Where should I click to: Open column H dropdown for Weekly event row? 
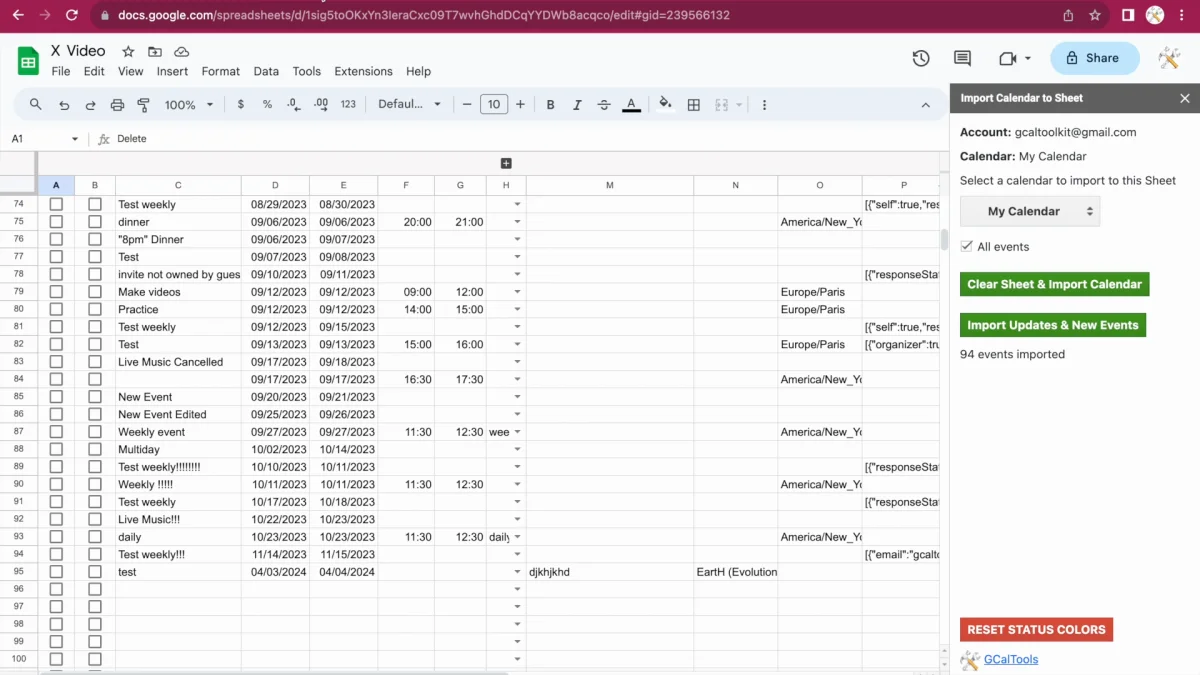click(517, 432)
